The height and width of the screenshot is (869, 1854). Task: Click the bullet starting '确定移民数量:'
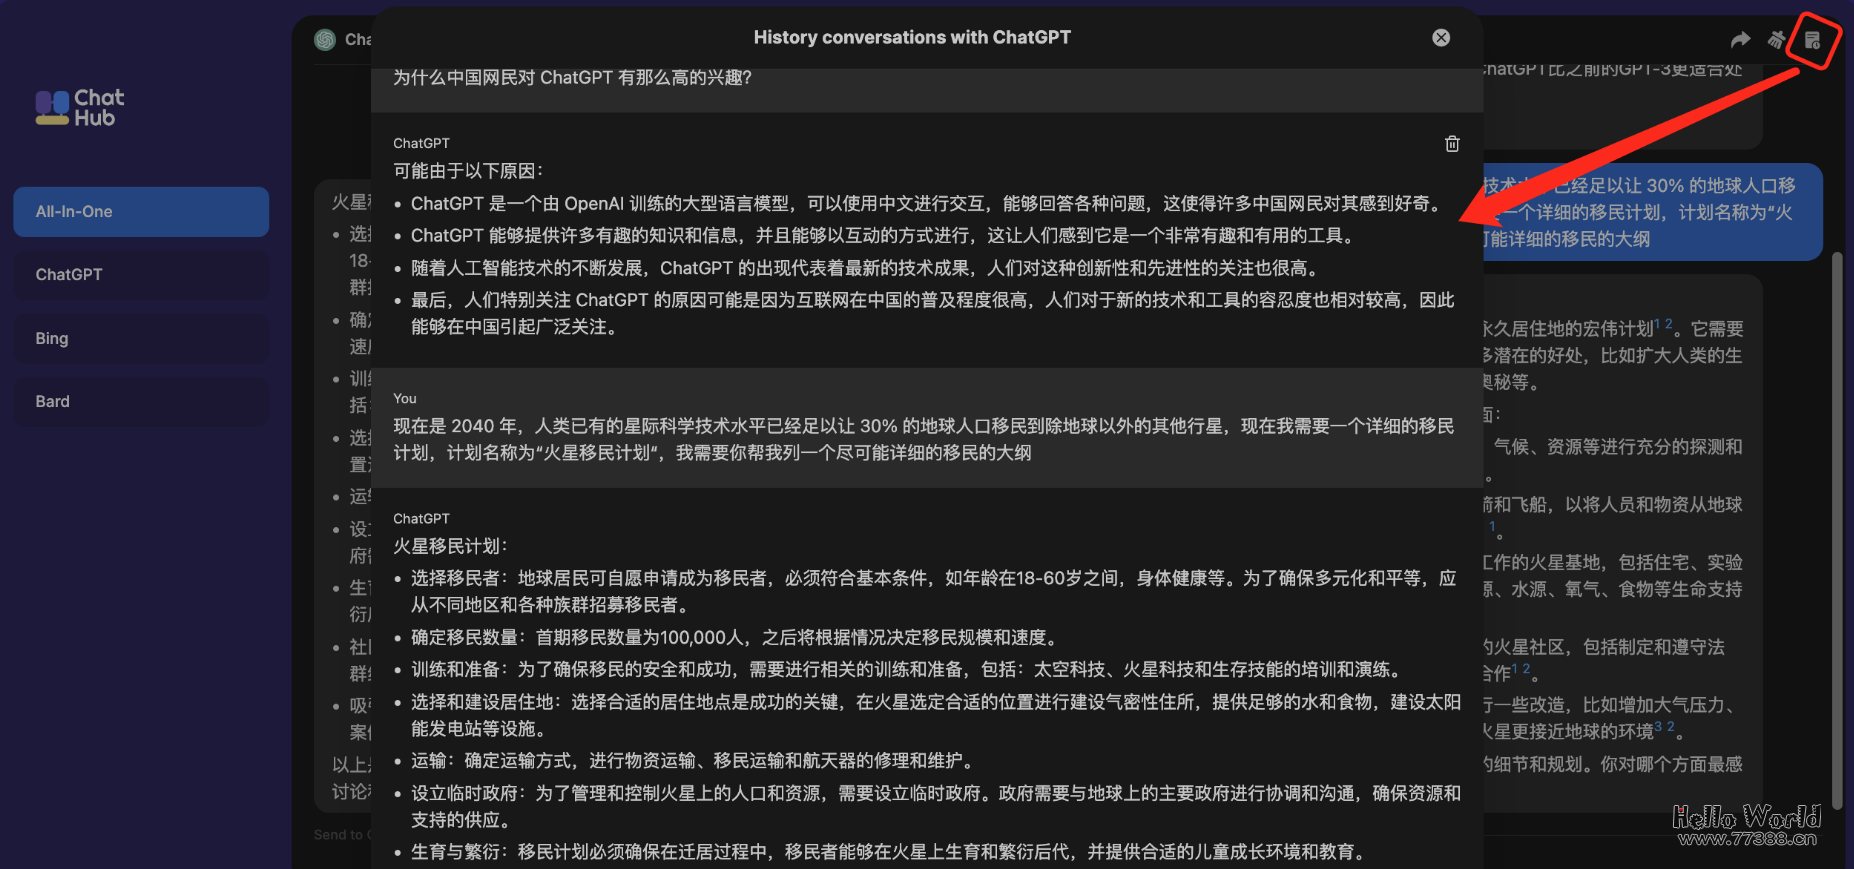click(736, 637)
